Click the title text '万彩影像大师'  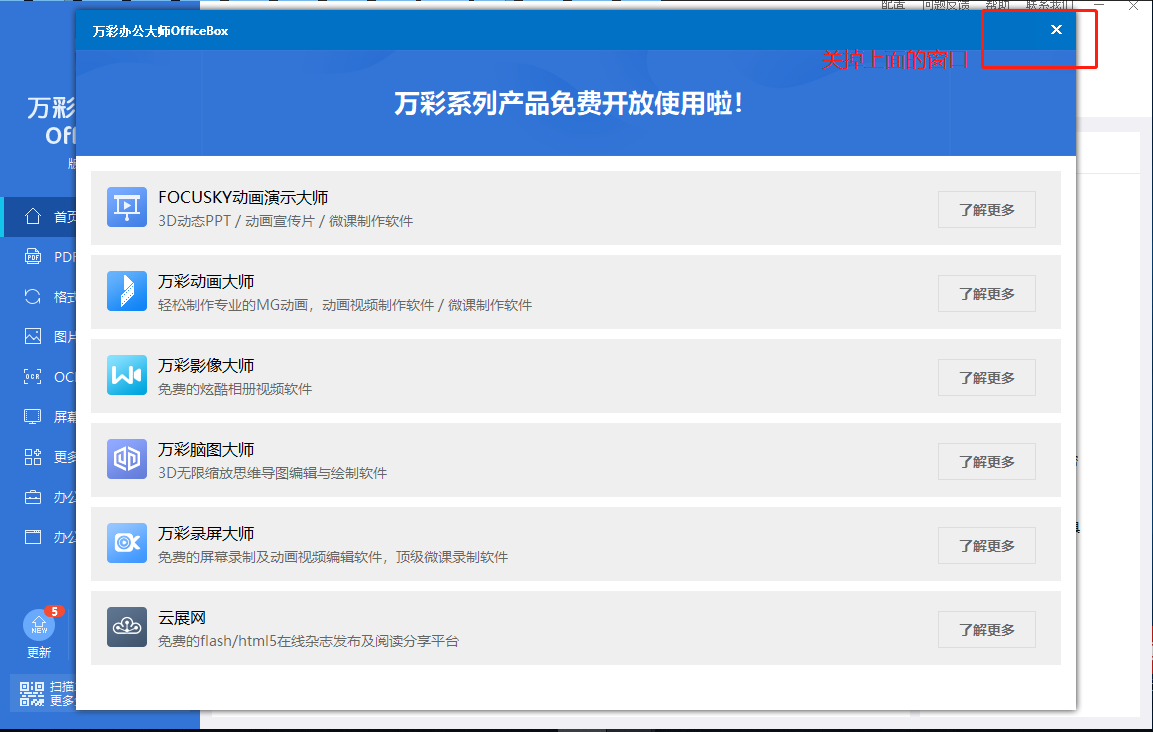206,366
